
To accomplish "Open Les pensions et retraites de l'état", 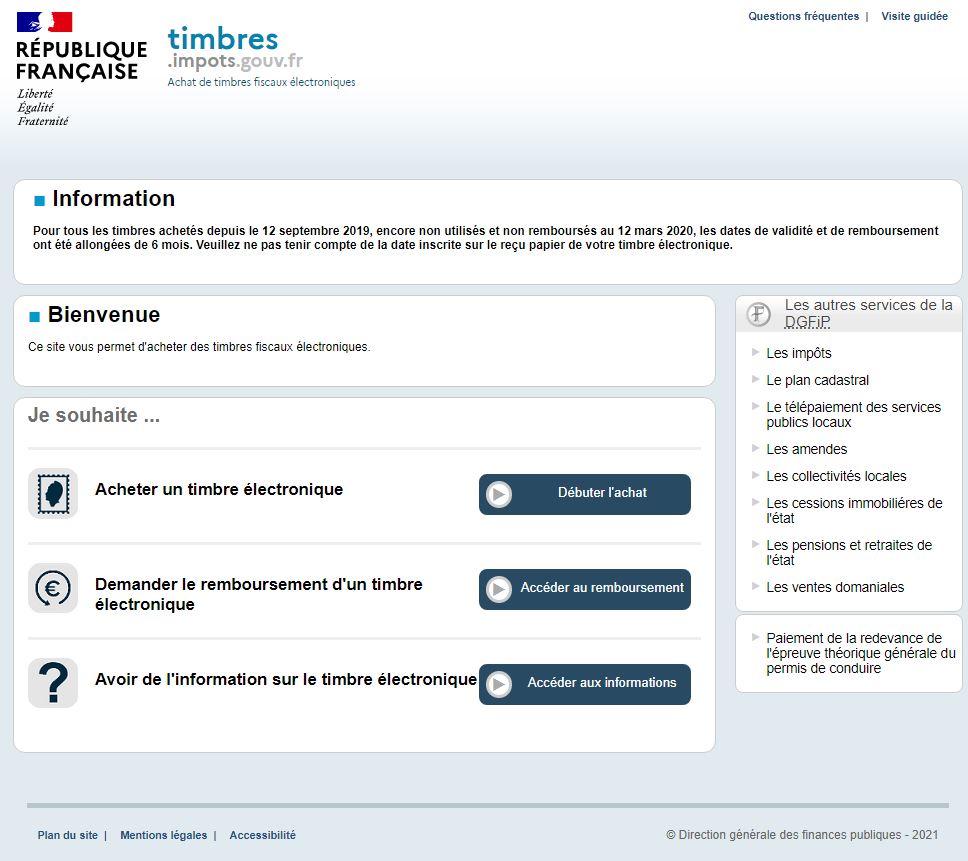I will (849, 552).
